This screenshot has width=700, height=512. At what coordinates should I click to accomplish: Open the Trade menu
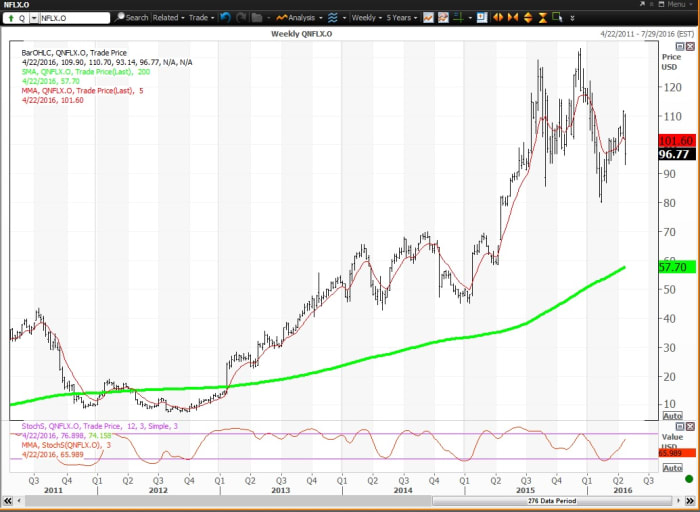[x=201, y=18]
